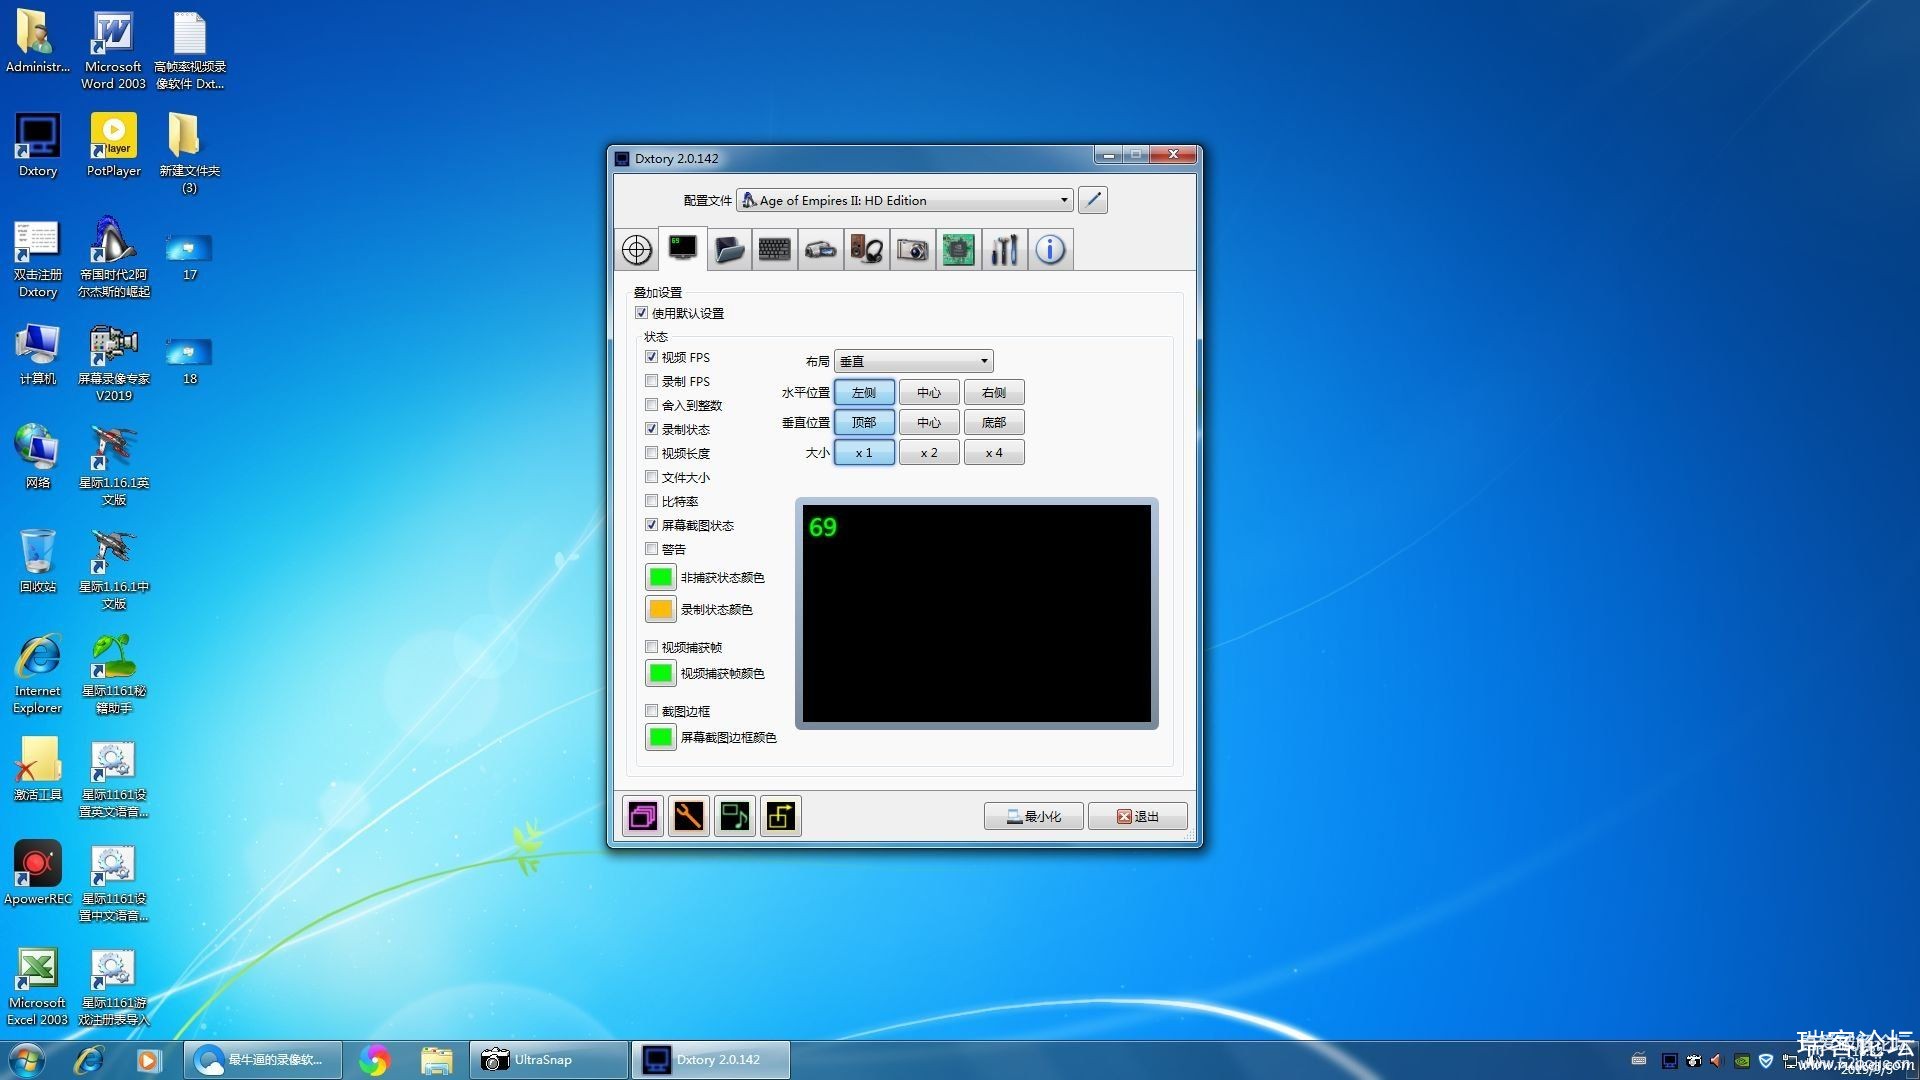The width and height of the screenshot is (1920, 1080).
Task: Select overlay size x 4
Action: tap(994, 452)
